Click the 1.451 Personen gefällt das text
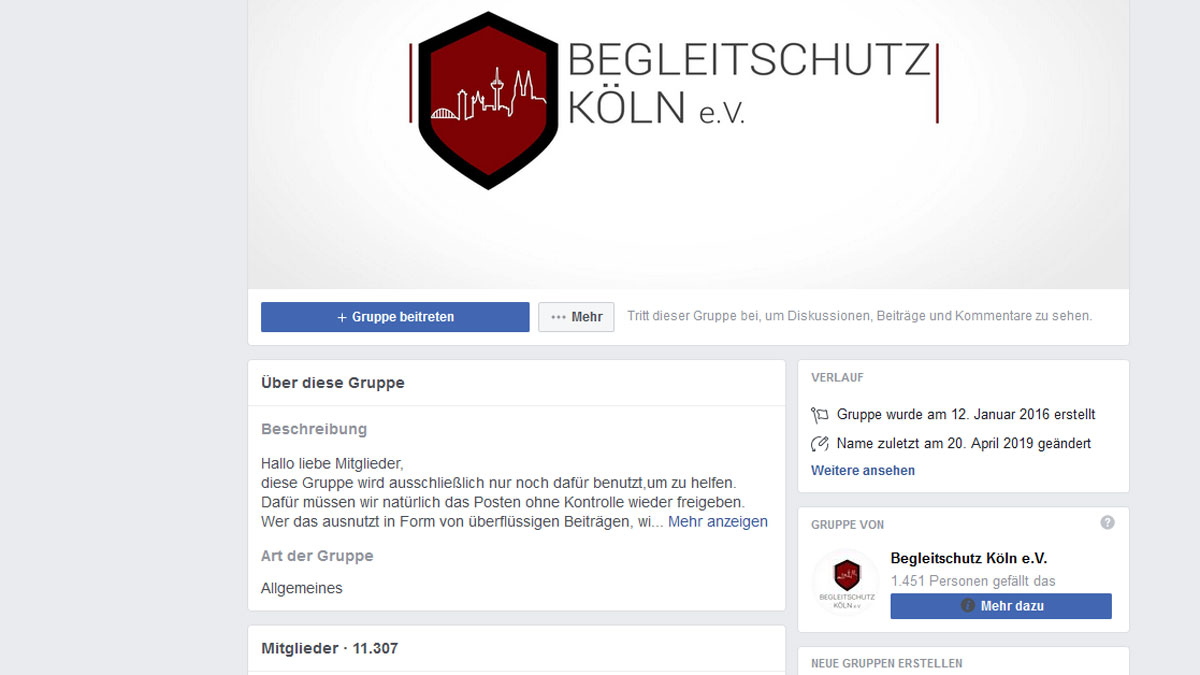The height and width of the screenshot is (675, 1200). (x=973, y=581)
